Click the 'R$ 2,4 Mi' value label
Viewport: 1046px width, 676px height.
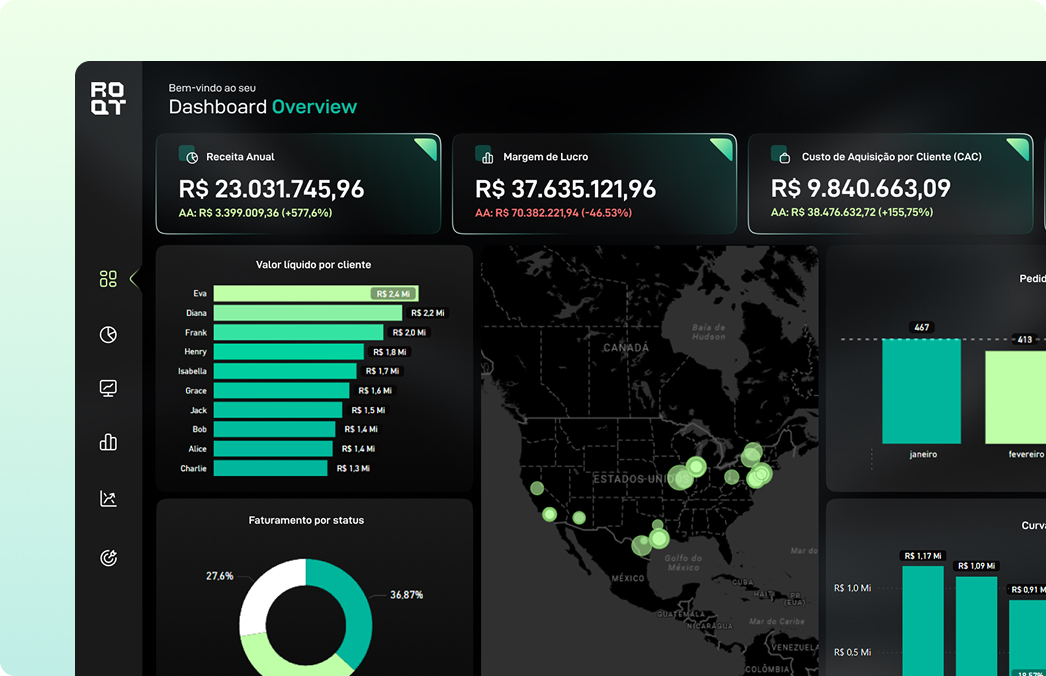click(x=393, y=294)
